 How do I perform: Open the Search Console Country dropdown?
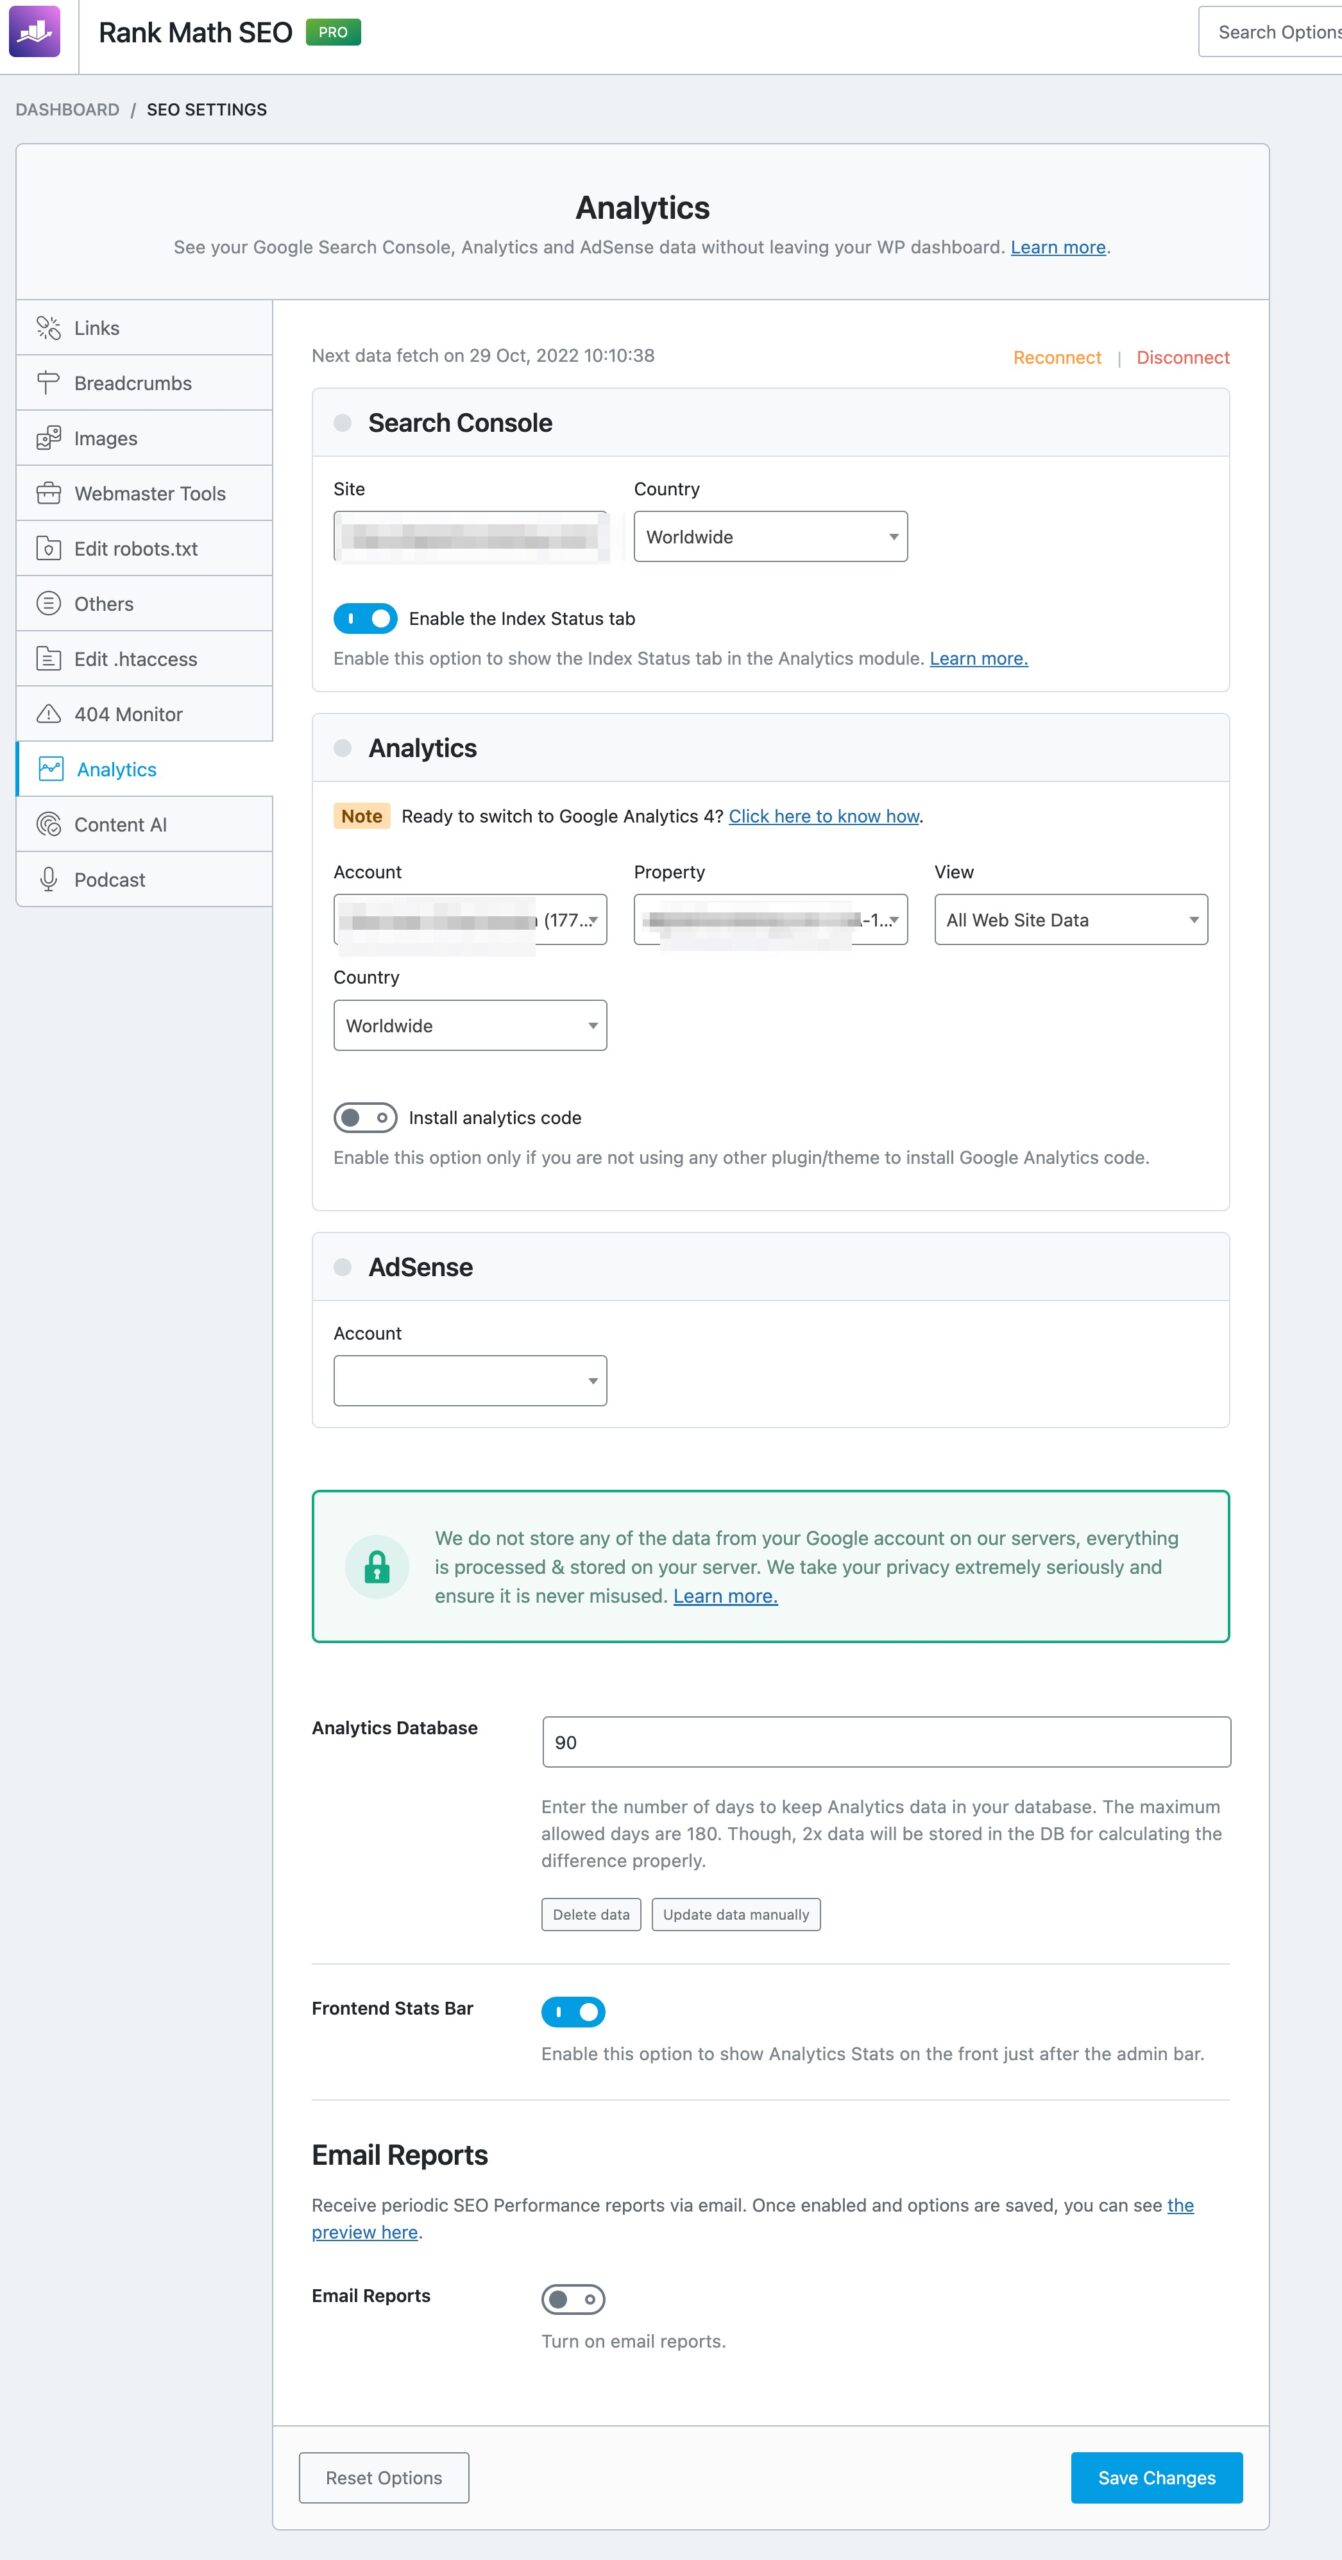pyautogui.click(x=770, y=537)
